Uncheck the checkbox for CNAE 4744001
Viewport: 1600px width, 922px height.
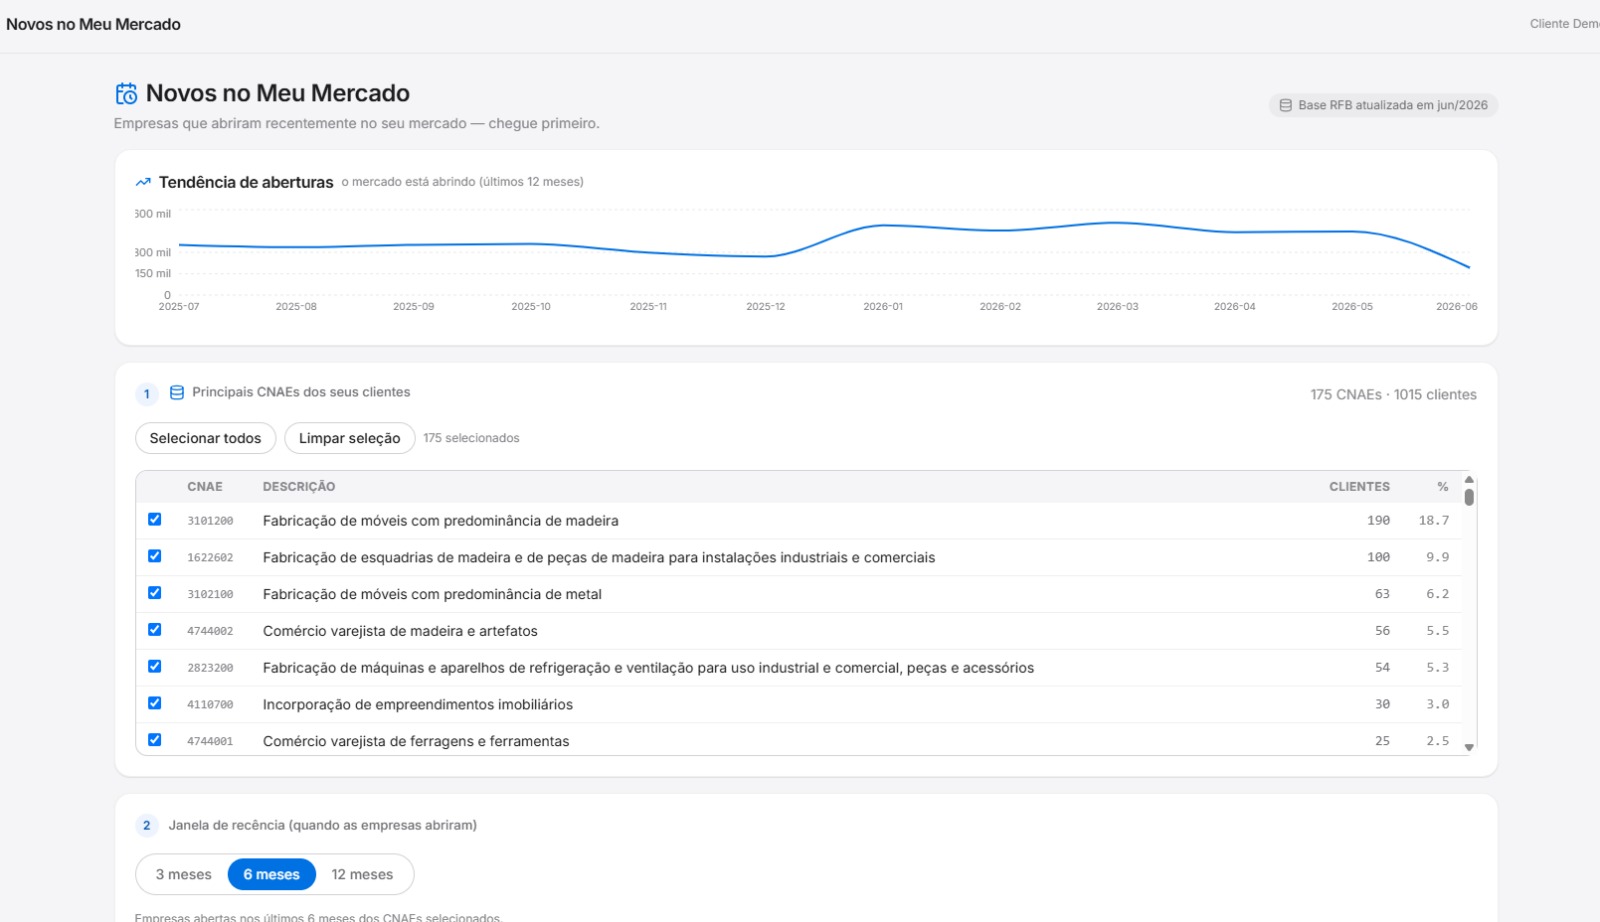(154, 740)
